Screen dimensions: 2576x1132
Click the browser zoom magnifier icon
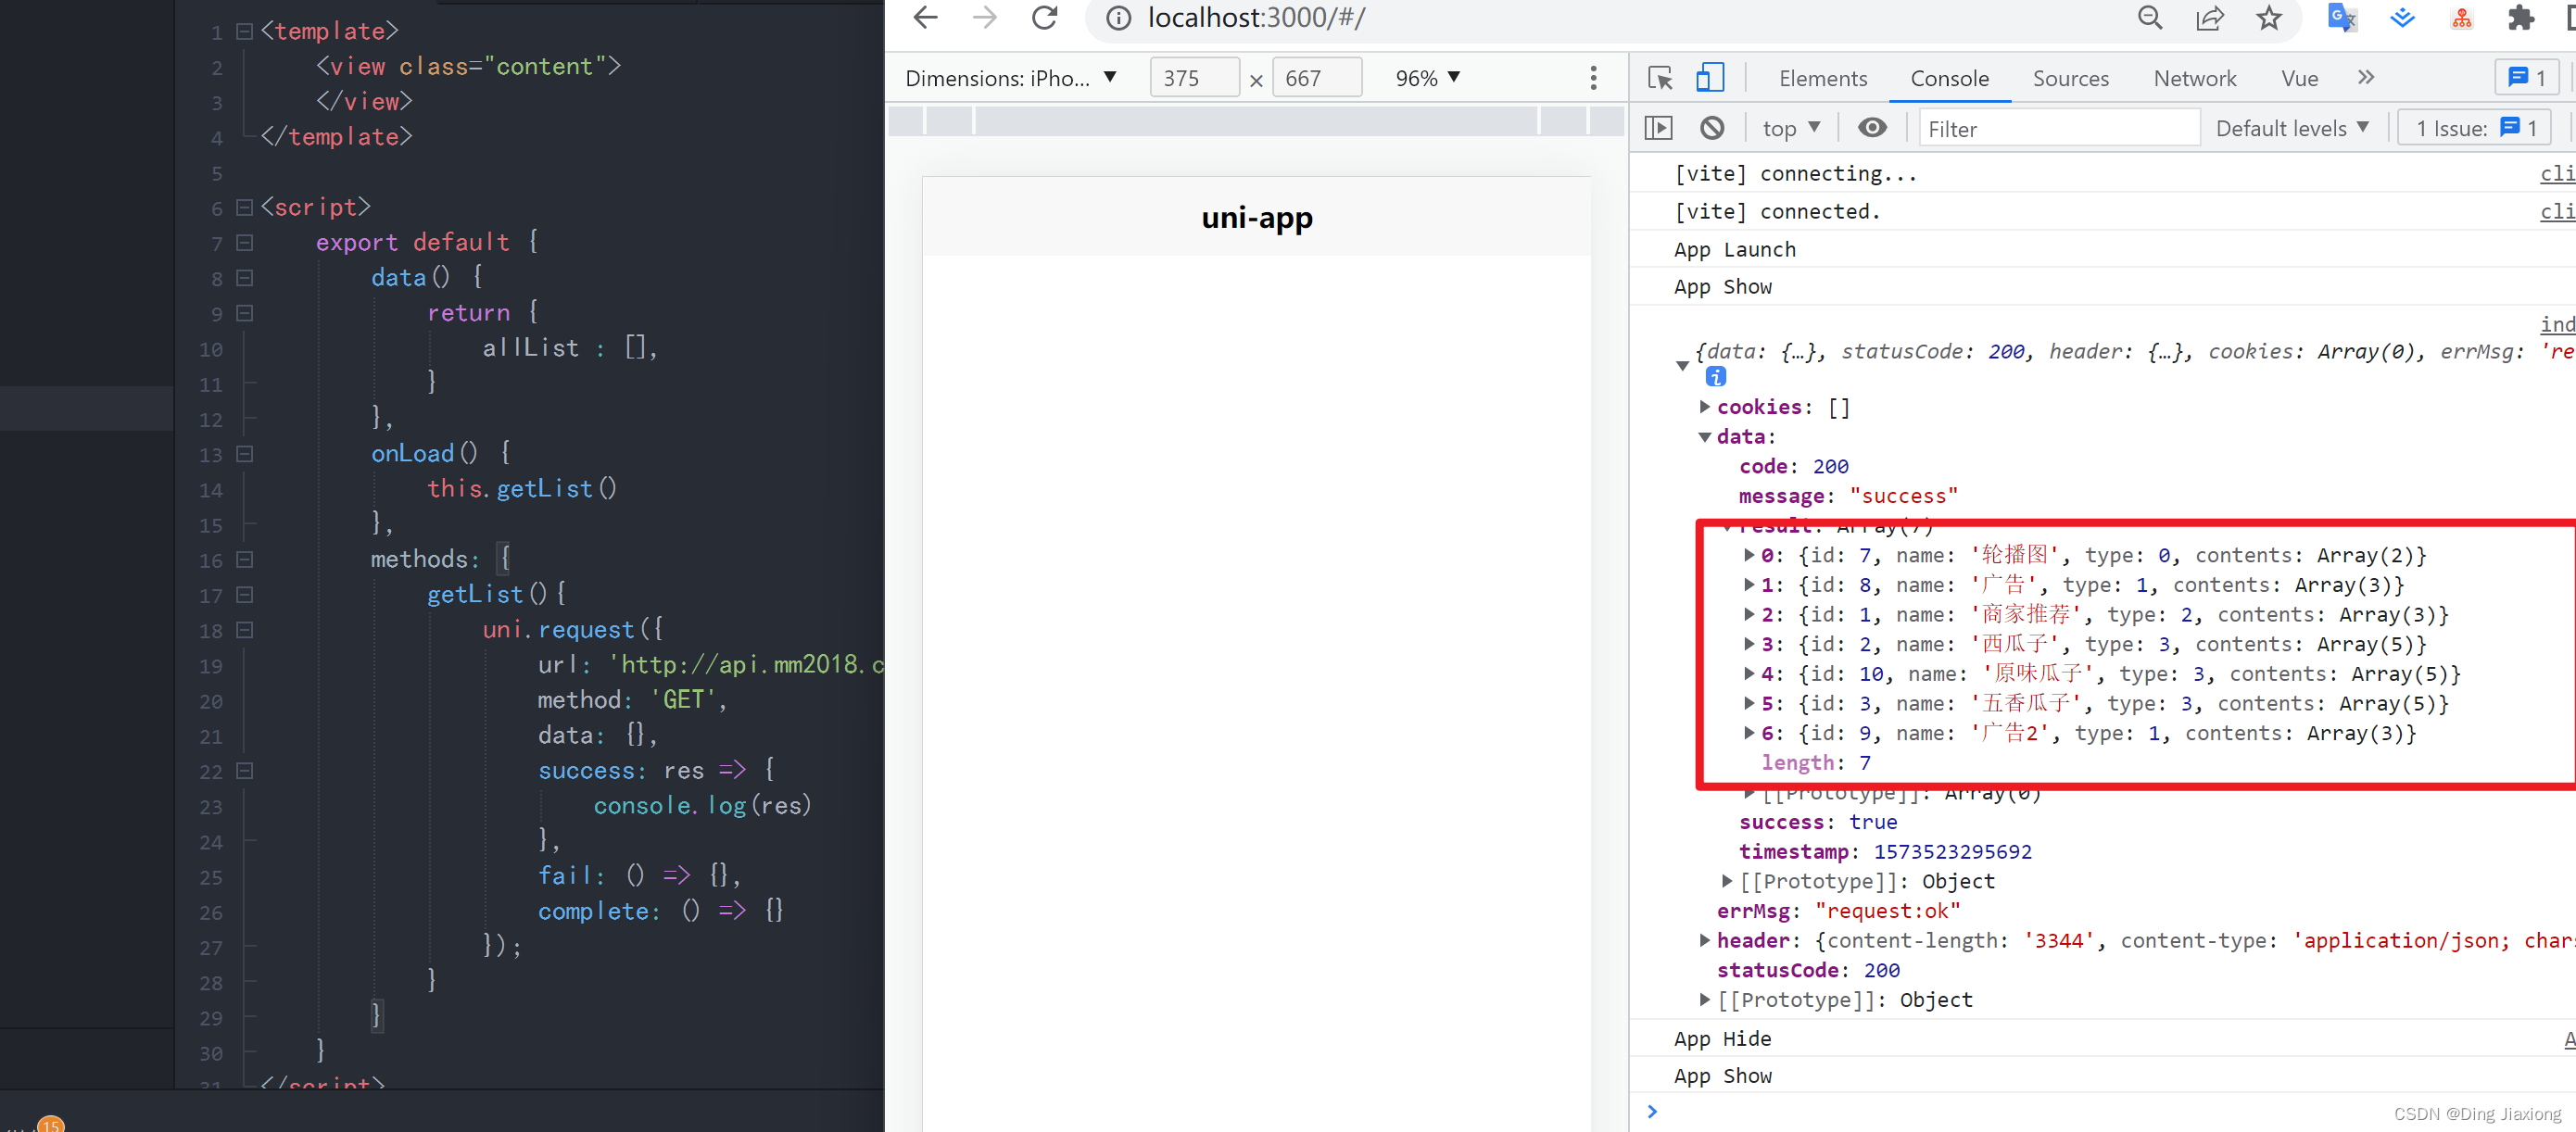point(2150,18)
